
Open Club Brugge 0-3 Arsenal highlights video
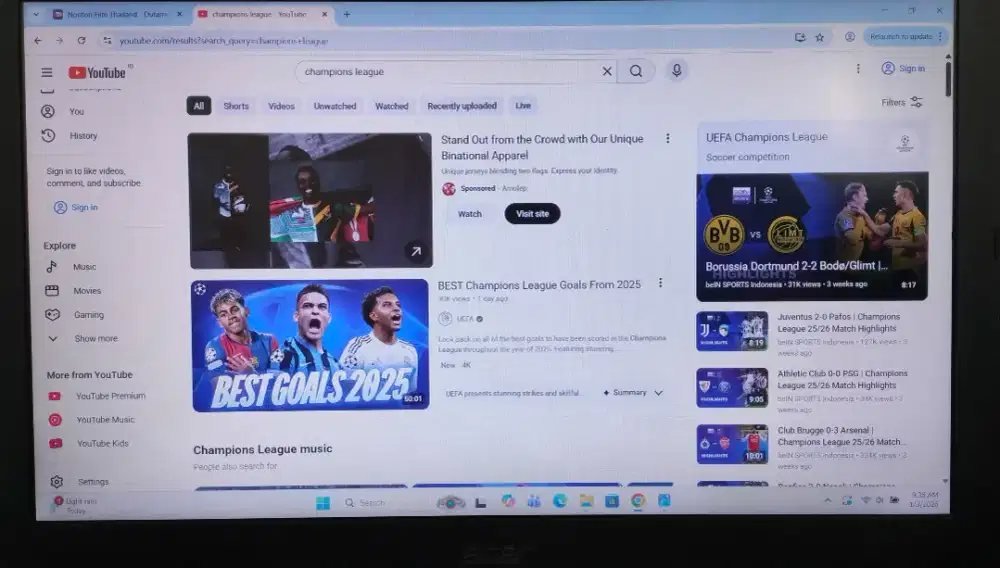732,444
